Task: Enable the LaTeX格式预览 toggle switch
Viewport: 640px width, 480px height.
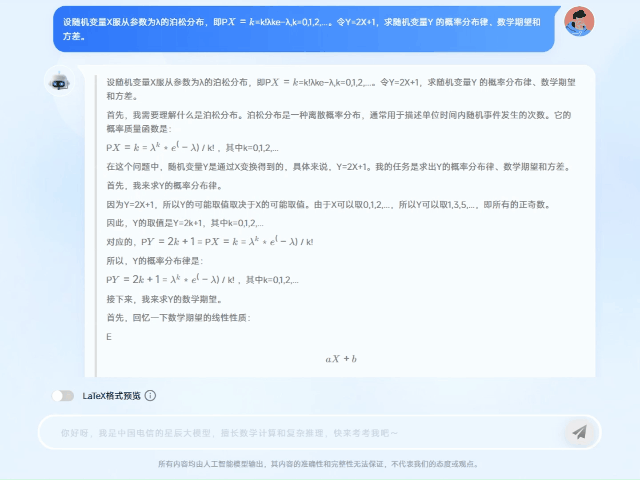Action: pos(64,396)
